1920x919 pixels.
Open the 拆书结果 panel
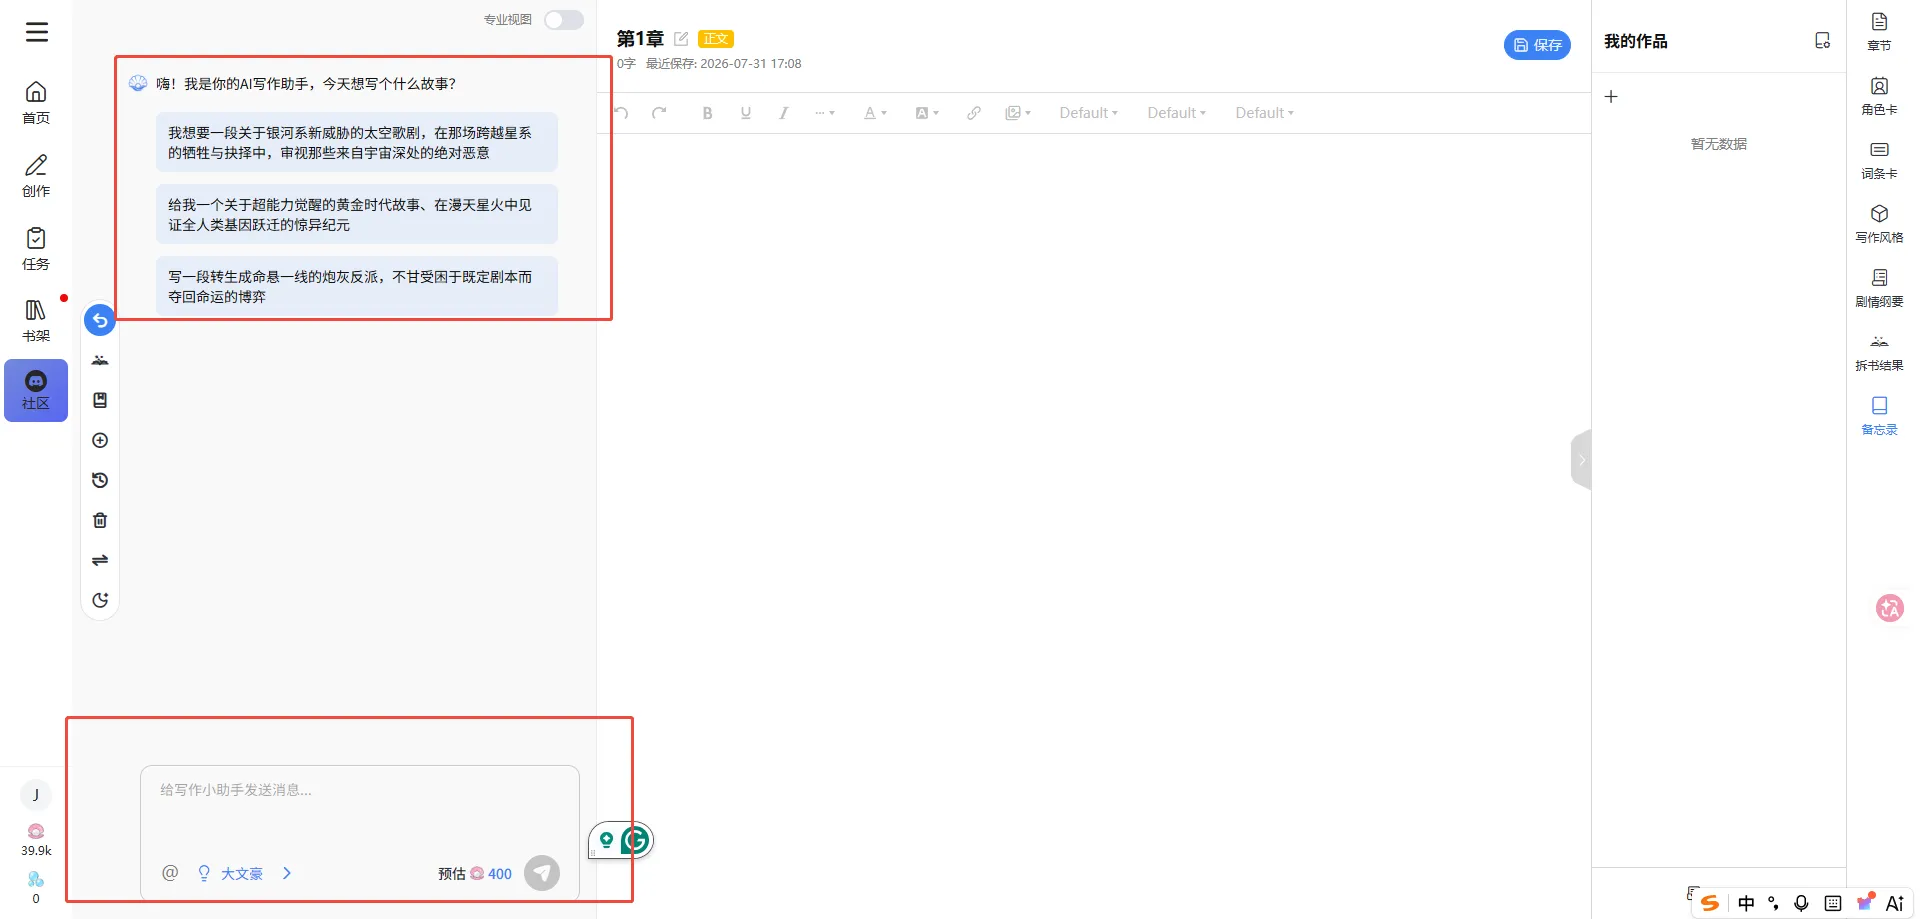[x=1879, y=351]
